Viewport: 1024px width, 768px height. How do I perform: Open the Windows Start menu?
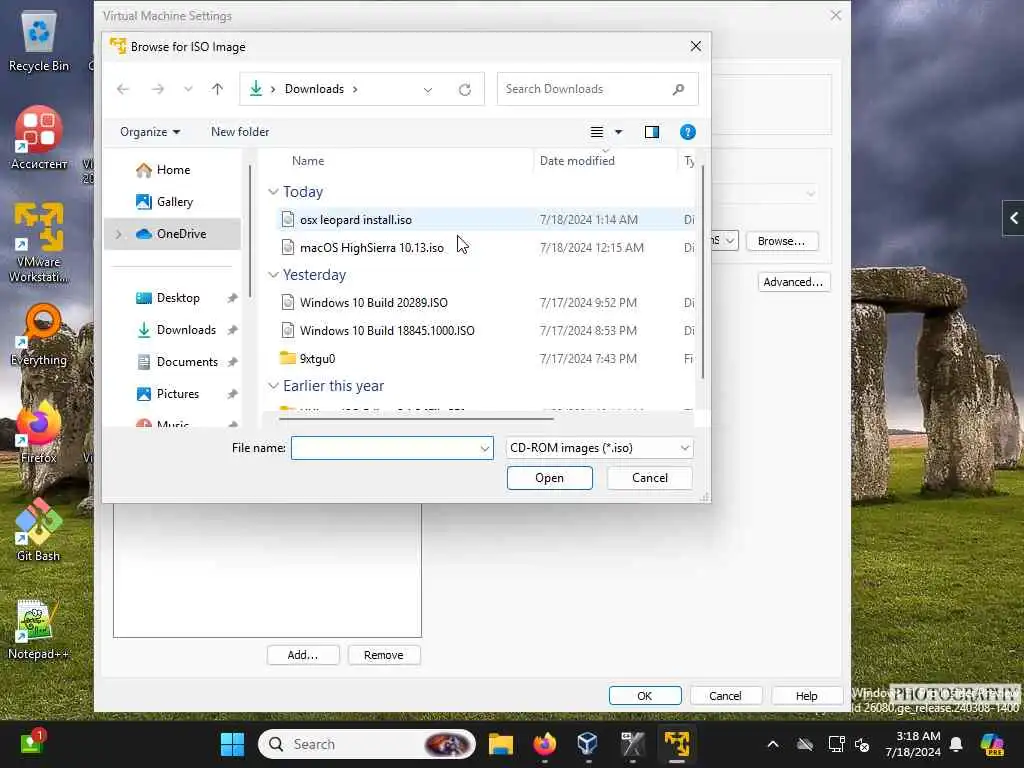[x=232, y=744]
